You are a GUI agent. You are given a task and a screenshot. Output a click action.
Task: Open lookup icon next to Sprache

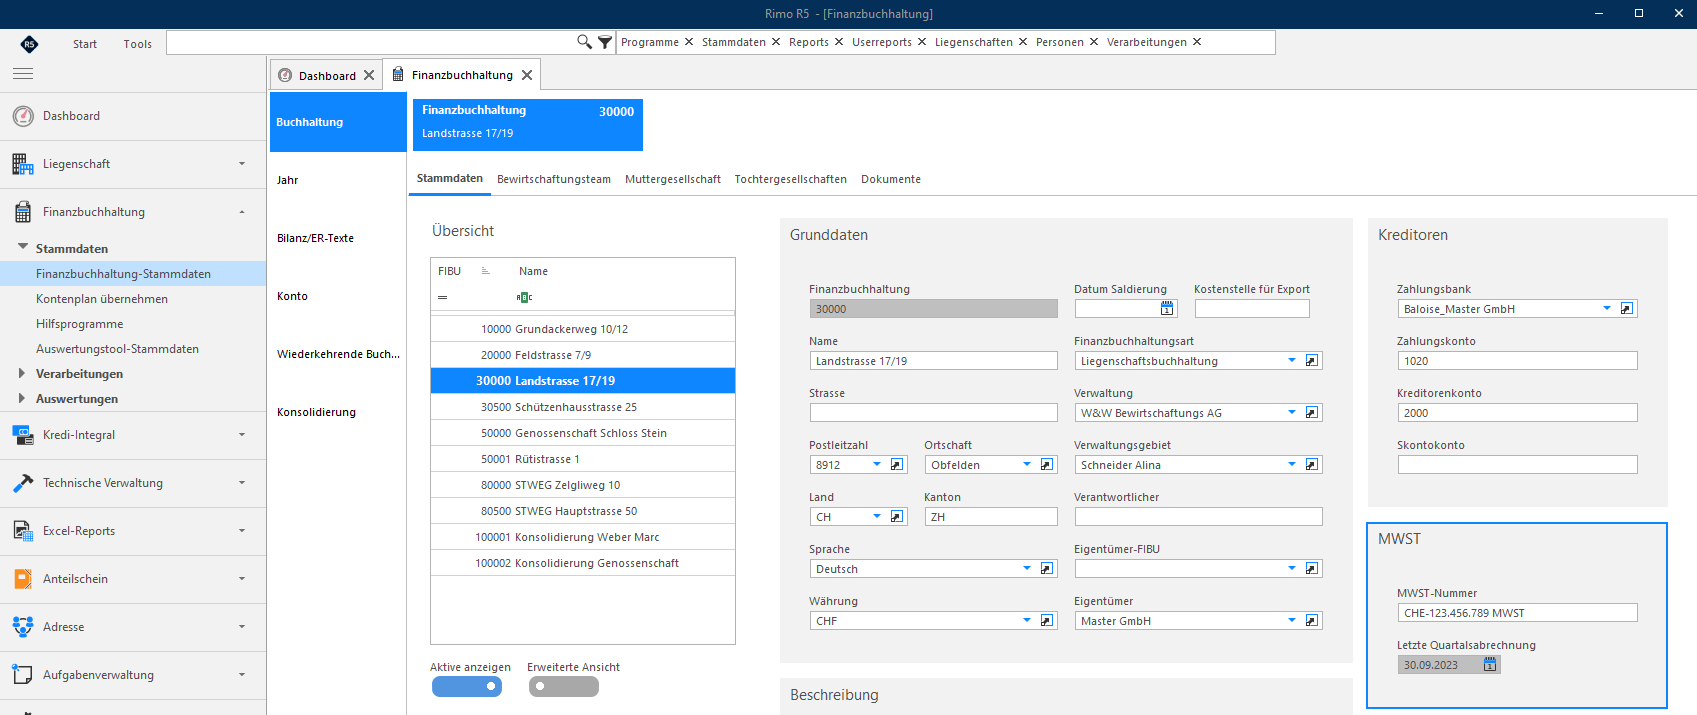(1047, 569)
